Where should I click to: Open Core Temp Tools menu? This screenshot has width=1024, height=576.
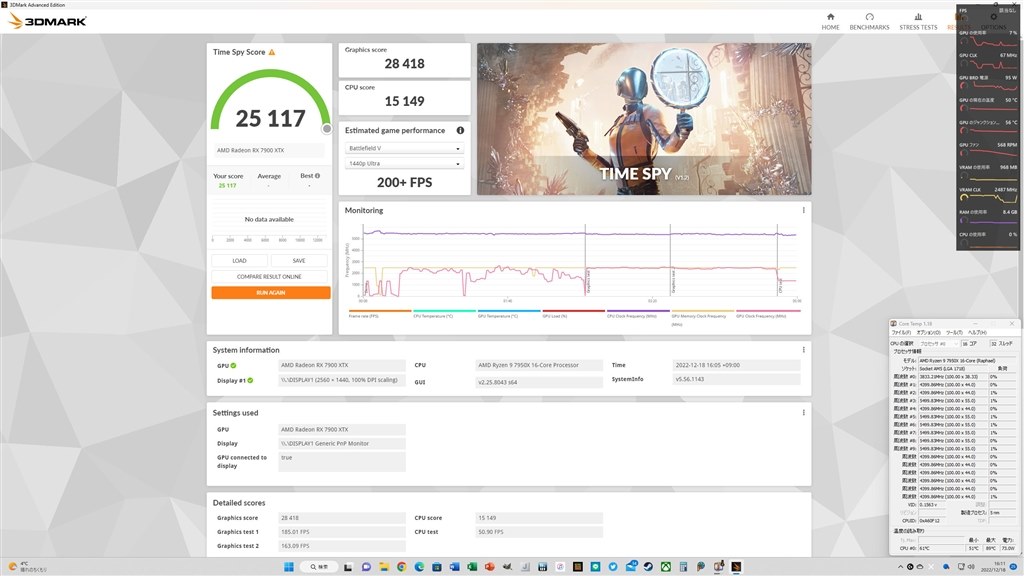point(954,332)
